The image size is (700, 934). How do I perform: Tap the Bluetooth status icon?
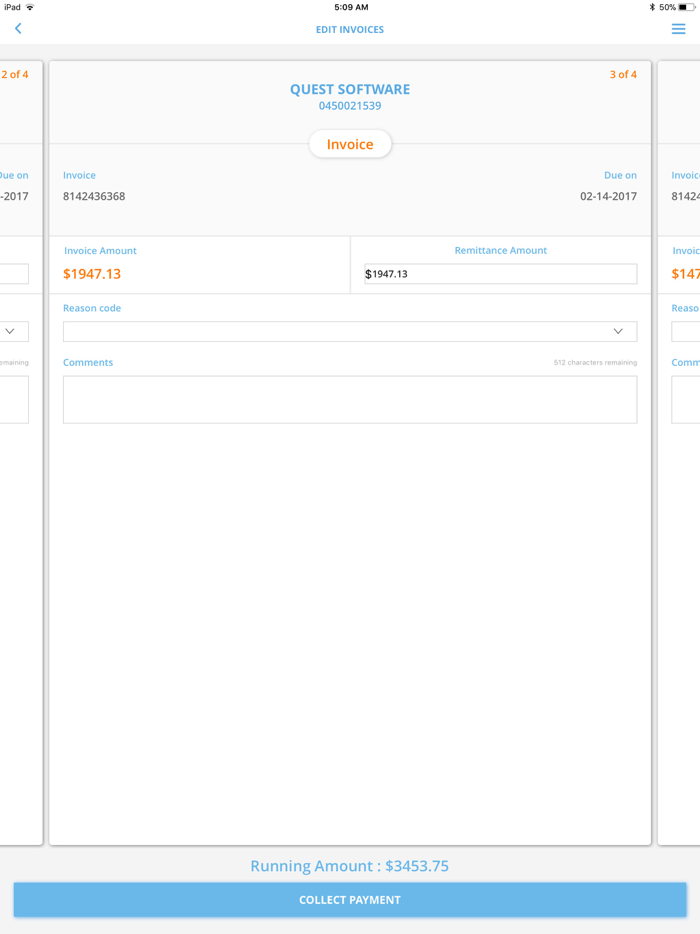pos(652,7)
